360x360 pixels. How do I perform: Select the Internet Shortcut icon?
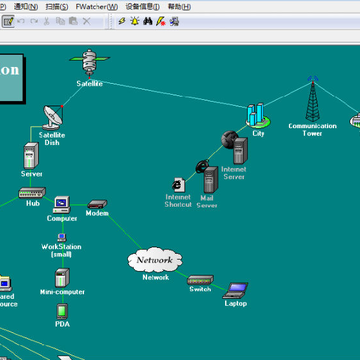click(178, 185)
